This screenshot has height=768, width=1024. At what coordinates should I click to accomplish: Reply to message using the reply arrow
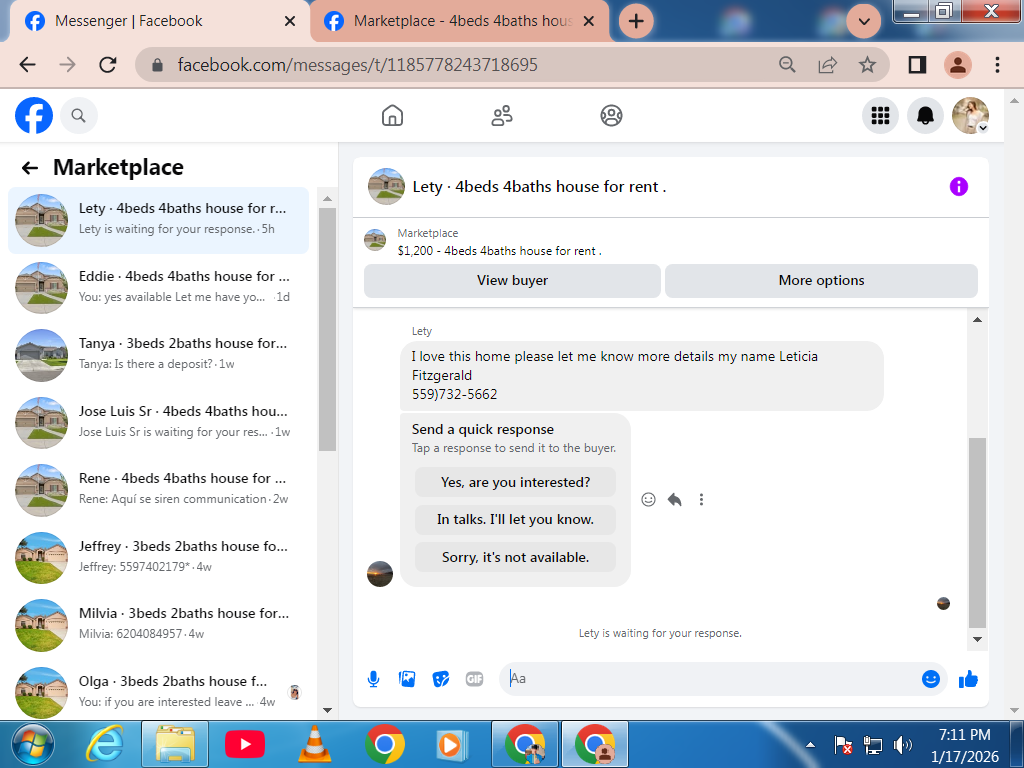pos(675,500)
